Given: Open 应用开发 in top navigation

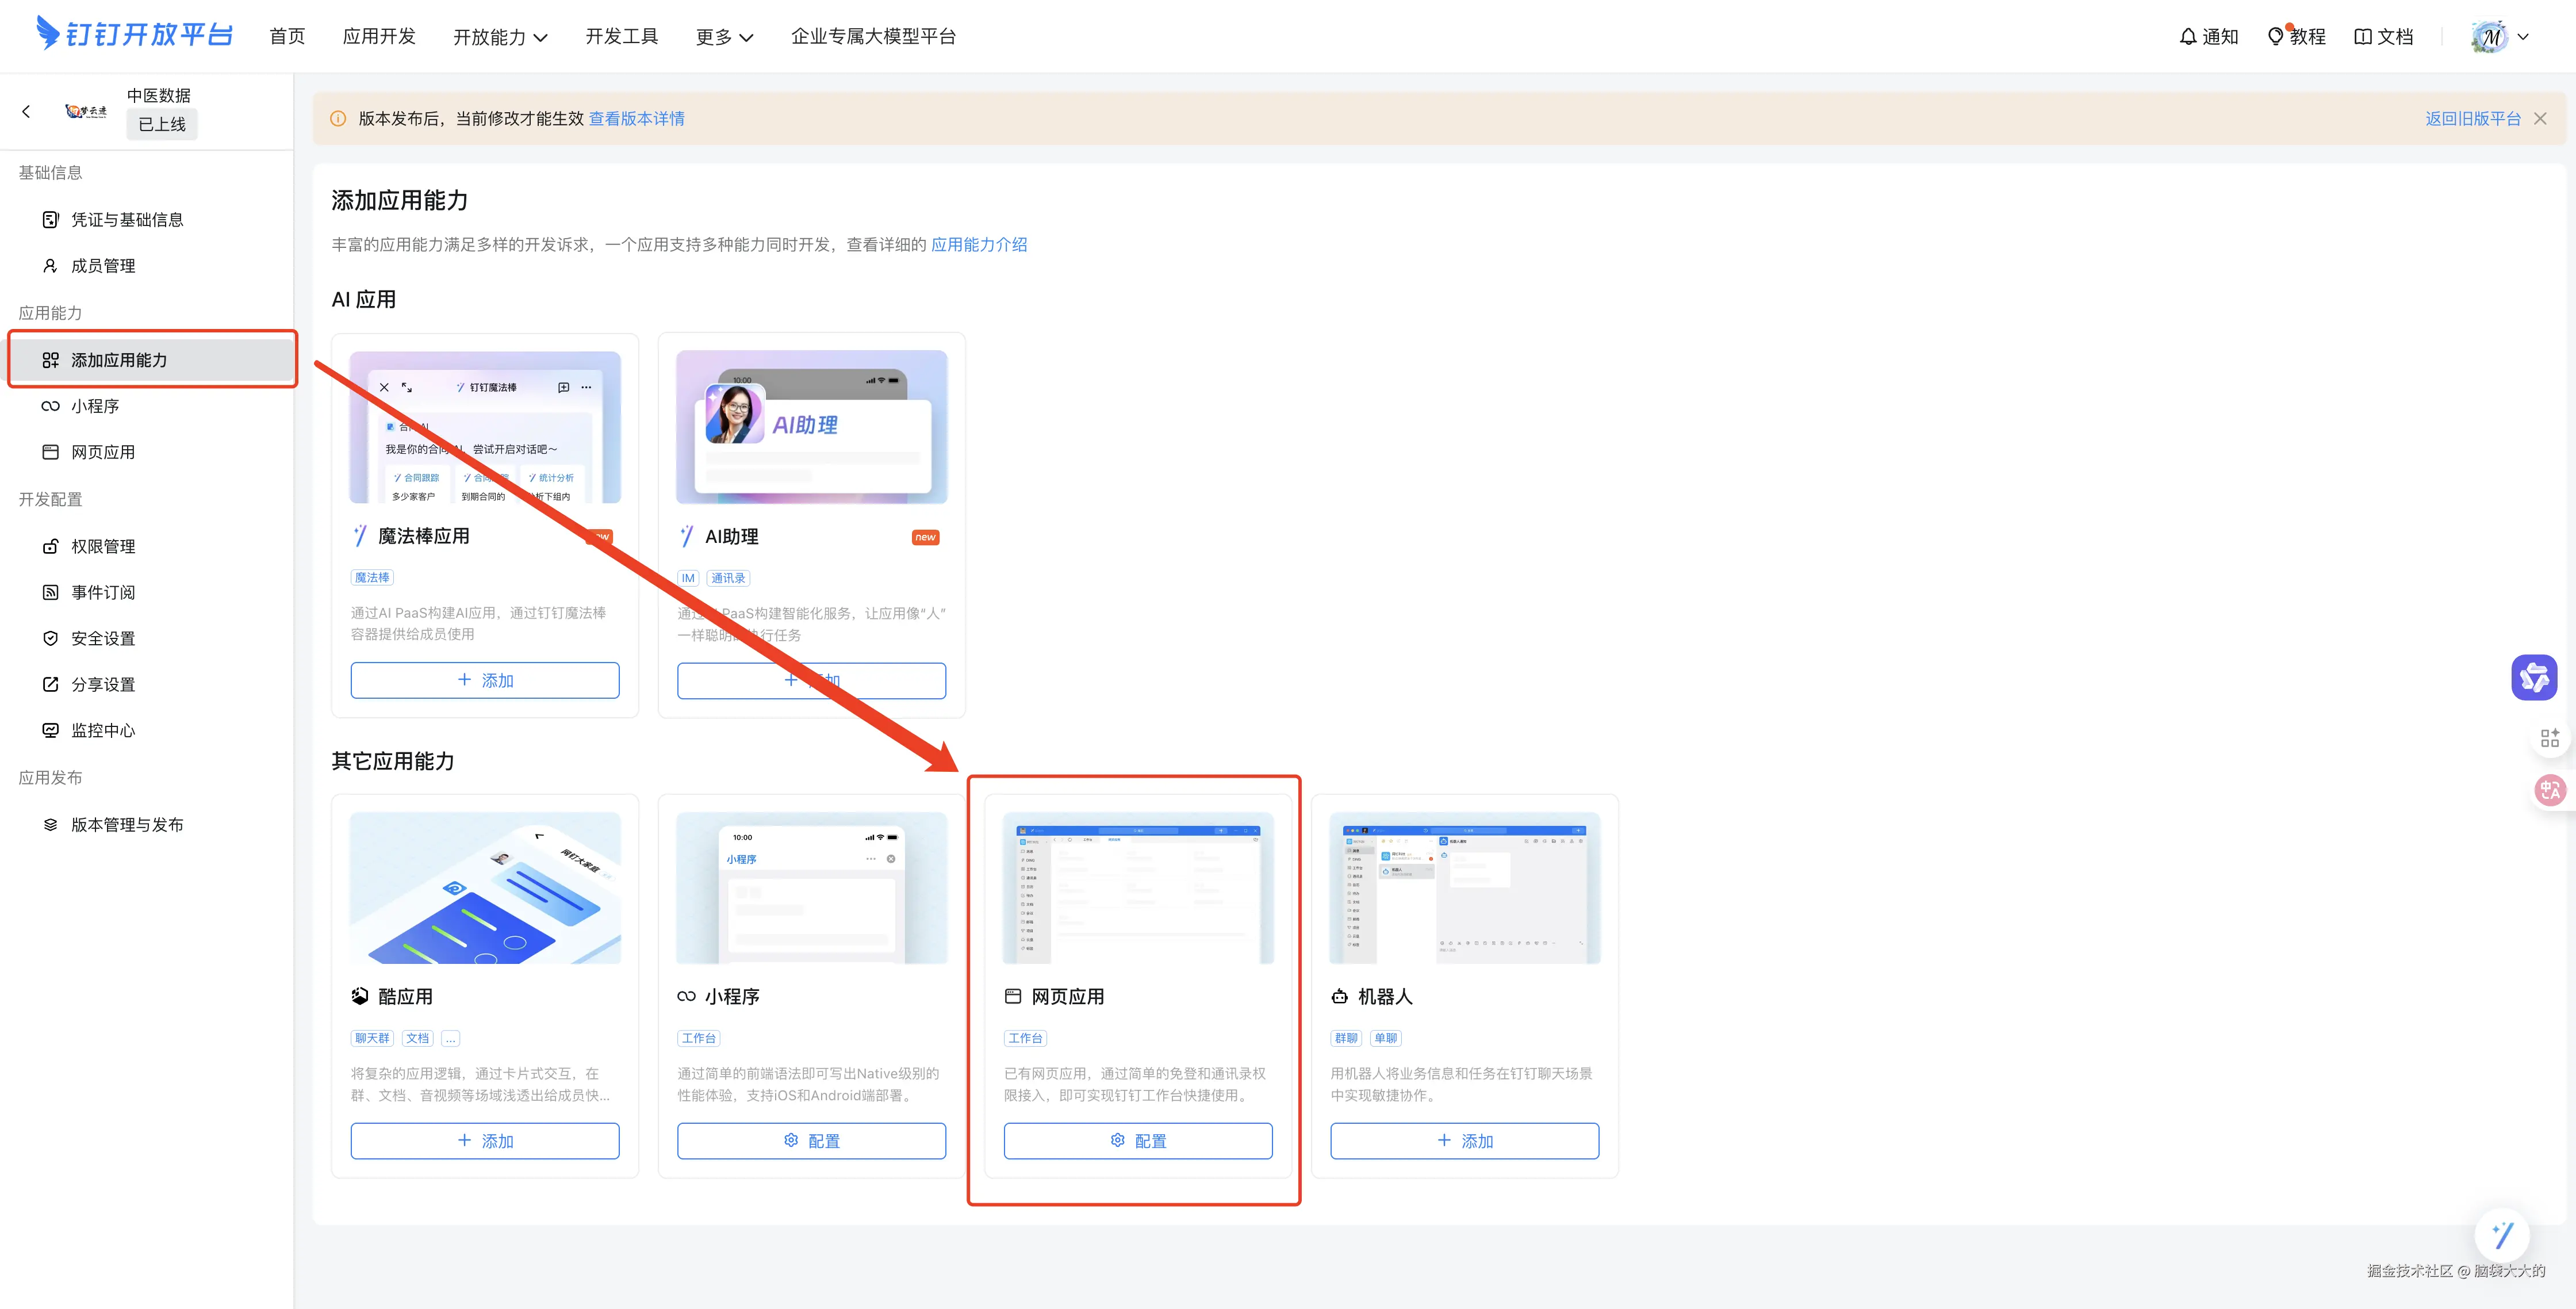Looking at the screenshot, I should (379, 37).
